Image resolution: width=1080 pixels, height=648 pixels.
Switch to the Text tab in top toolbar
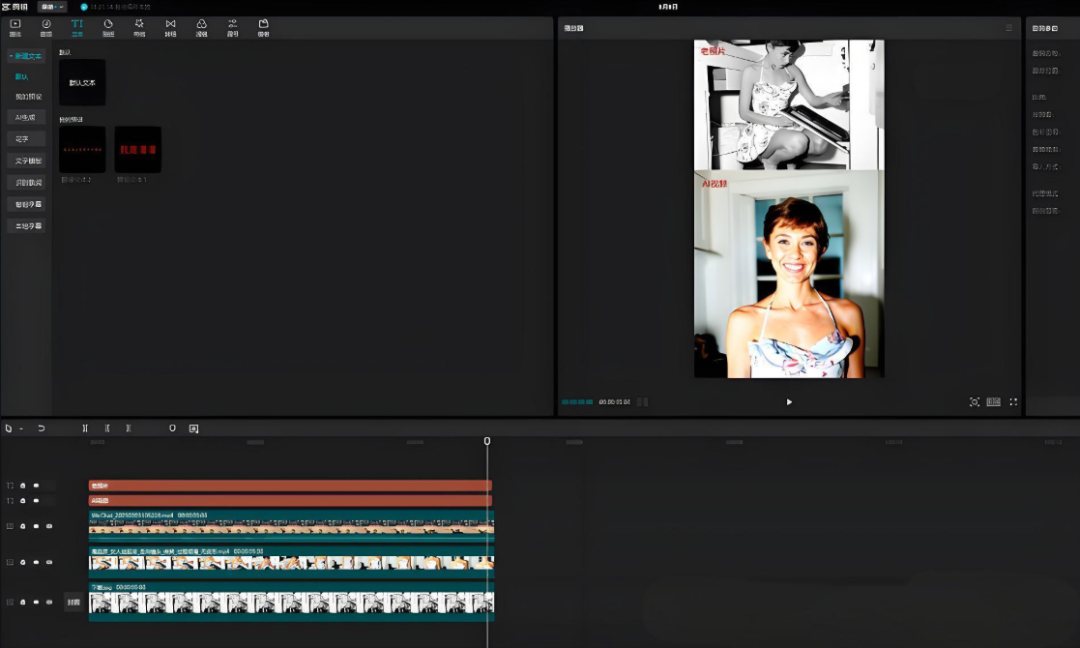point(77,26)
